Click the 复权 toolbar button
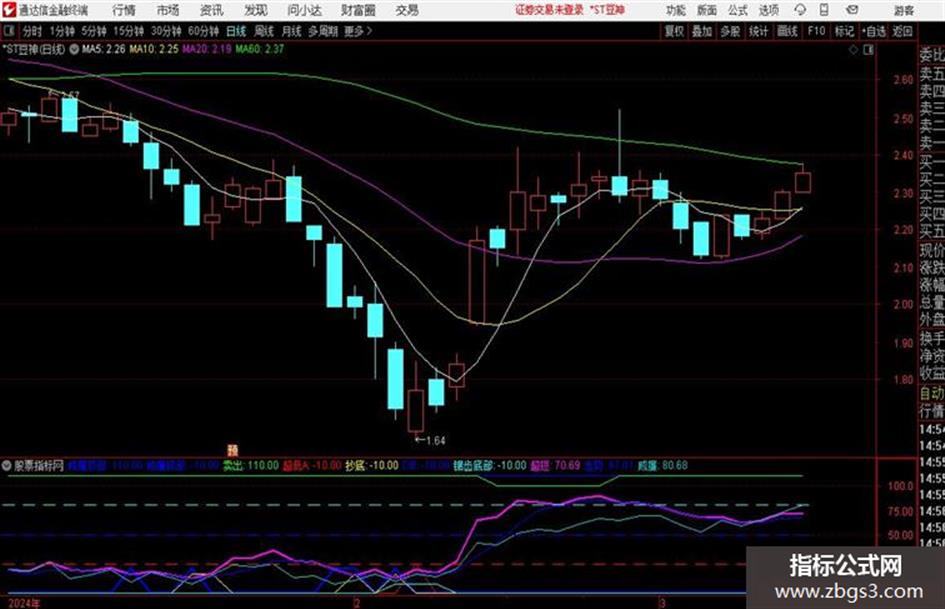This screenshot has width=945, height=609. 674,31
